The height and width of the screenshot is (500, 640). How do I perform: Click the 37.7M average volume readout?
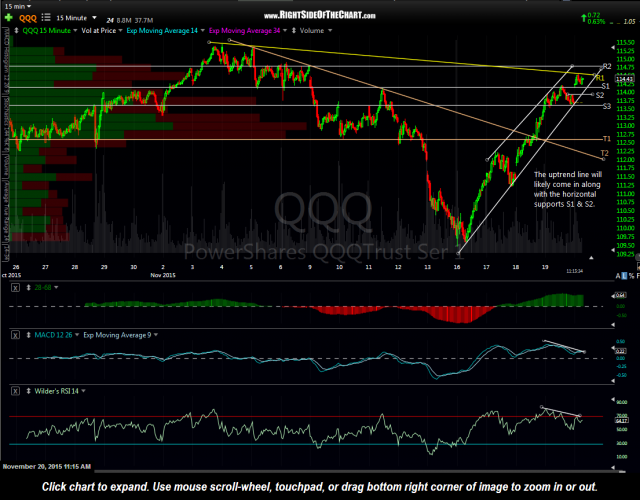pos(144,20)
